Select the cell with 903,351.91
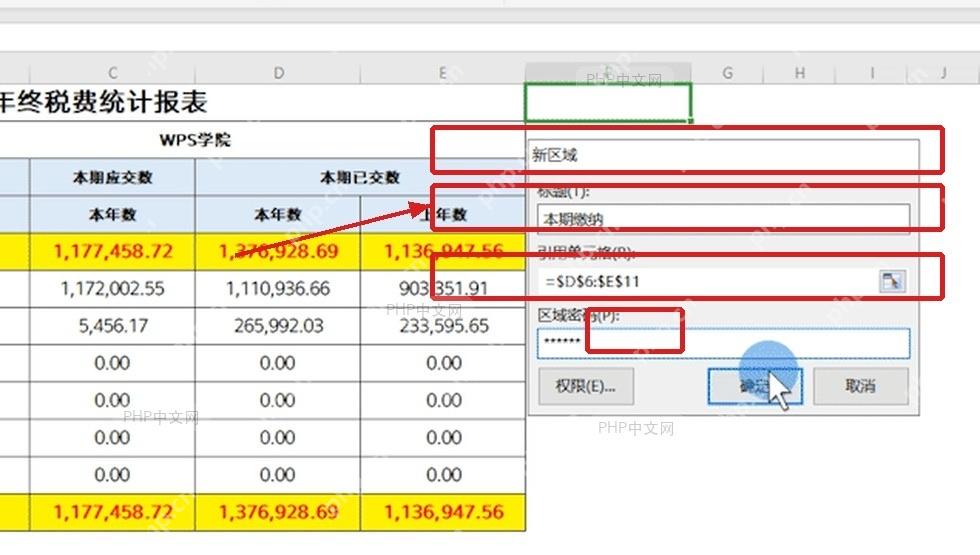Viewport: 980px width, 555px height. point(443,289)
